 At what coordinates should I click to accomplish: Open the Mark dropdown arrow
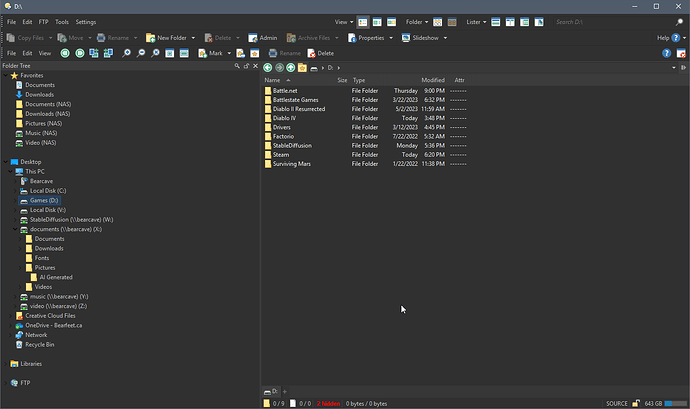pos(229,53)
